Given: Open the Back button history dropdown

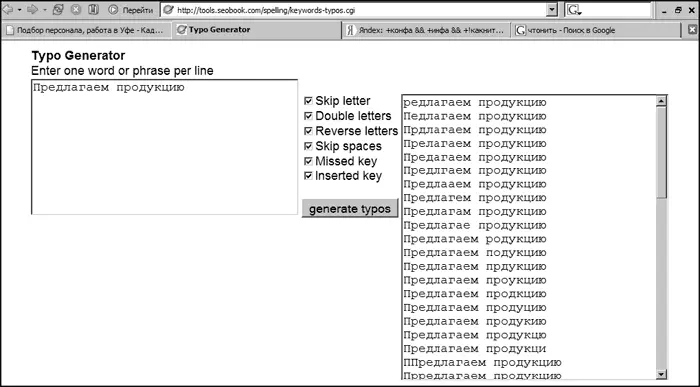Looking at the screenshot, I should click(20, 10).
